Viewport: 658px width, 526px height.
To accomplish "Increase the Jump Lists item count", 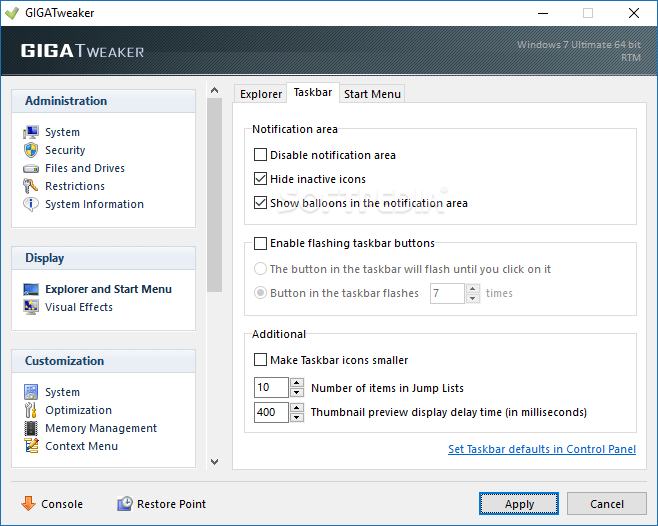I will [297, 382].
